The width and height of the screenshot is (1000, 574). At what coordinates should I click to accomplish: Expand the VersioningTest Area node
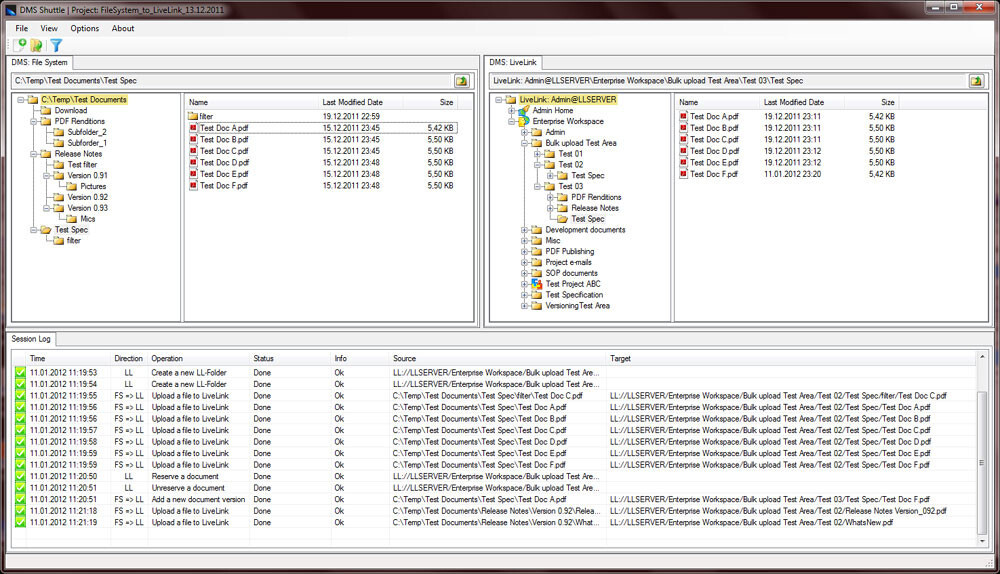(x=524, y=305)
